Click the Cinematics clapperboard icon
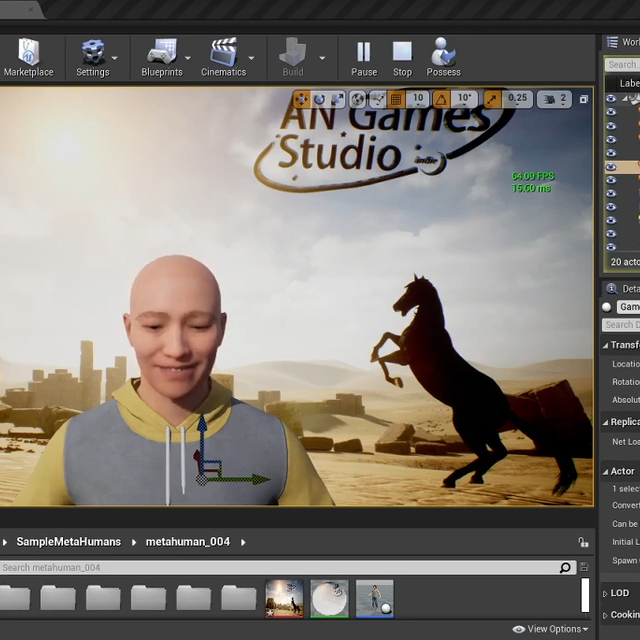 coord(223,57)
